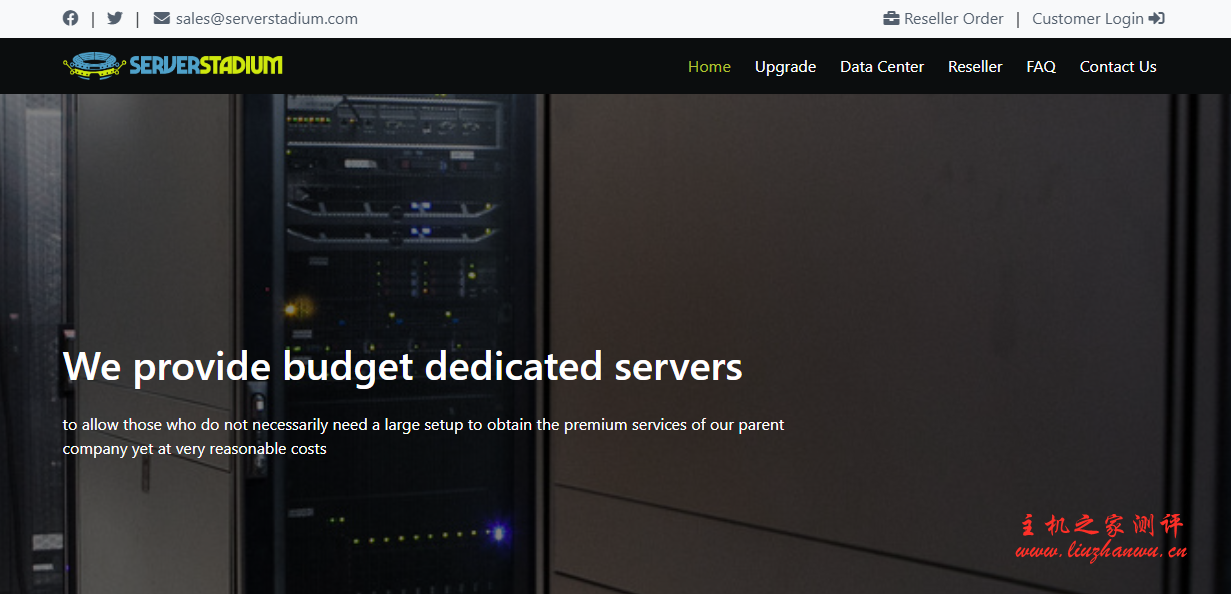
Task: Open the Reseller Order link text
Action: click(953, 18)
